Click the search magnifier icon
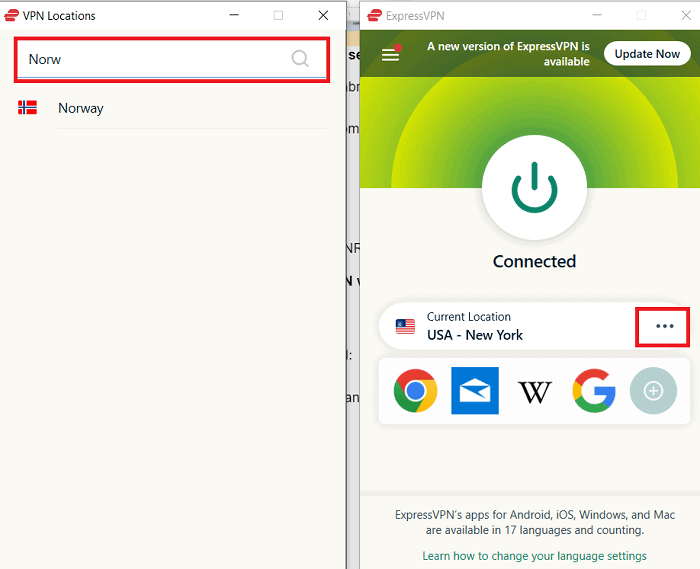Image resolution: width=700 pixels, height=569 pixels. (300, 59)
